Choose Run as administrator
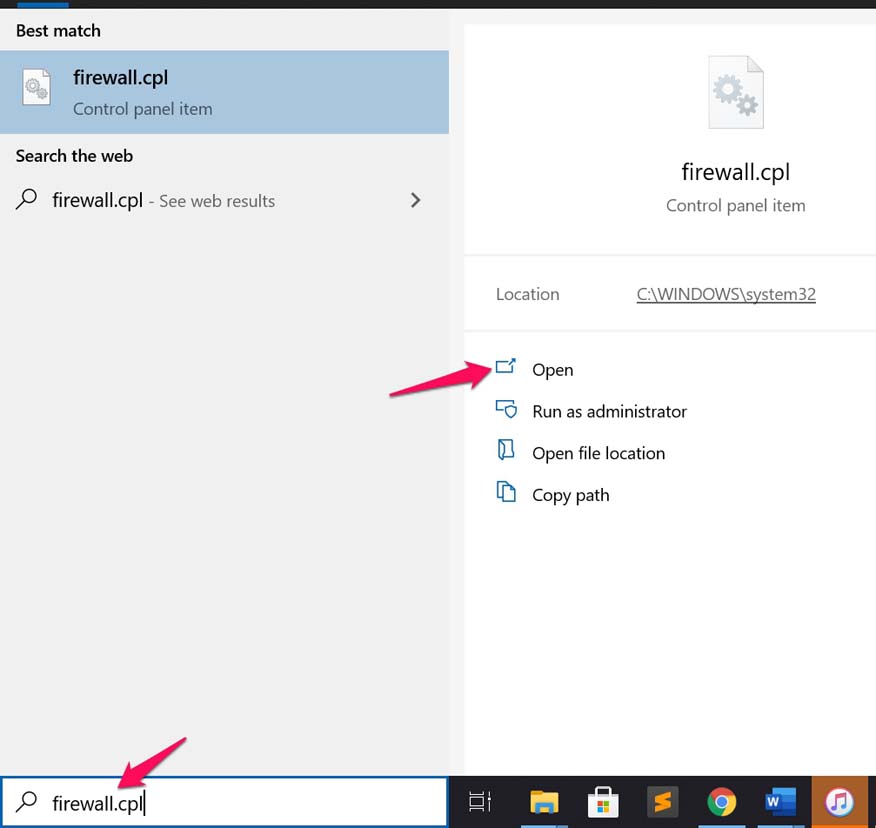876x828 pixels. point(610,411)
